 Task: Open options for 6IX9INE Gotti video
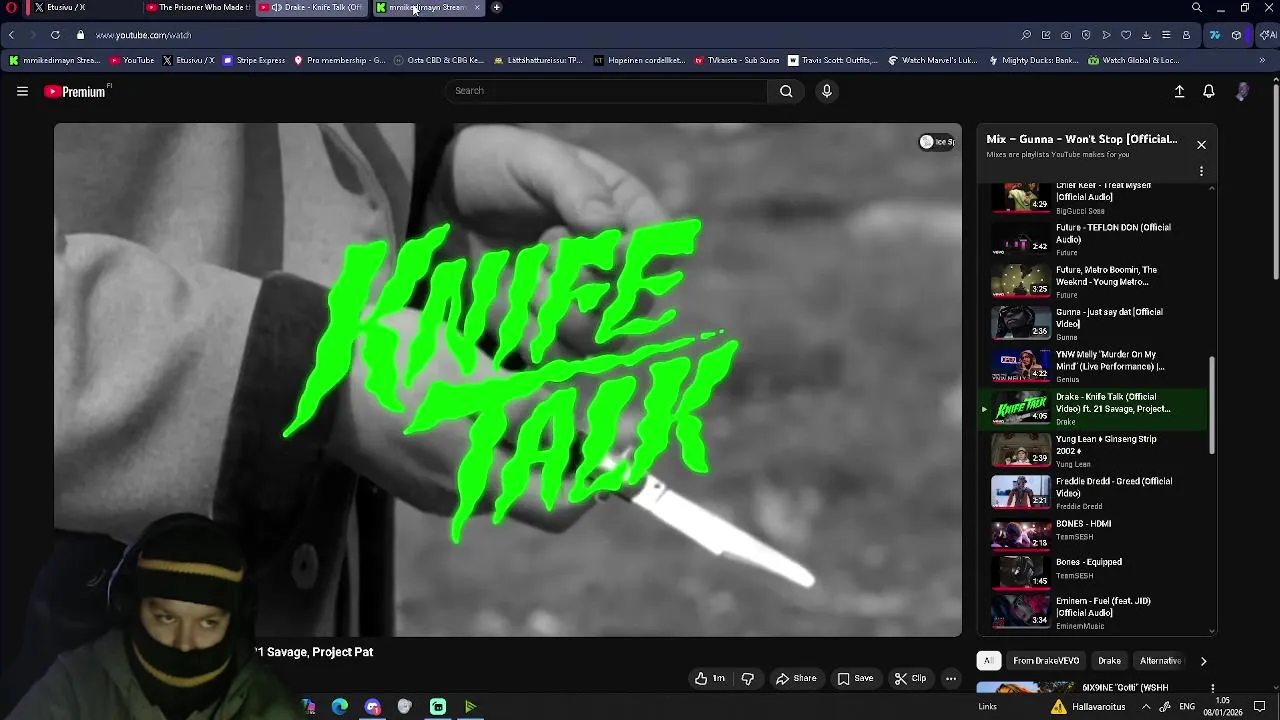[x=1213, y=688]
